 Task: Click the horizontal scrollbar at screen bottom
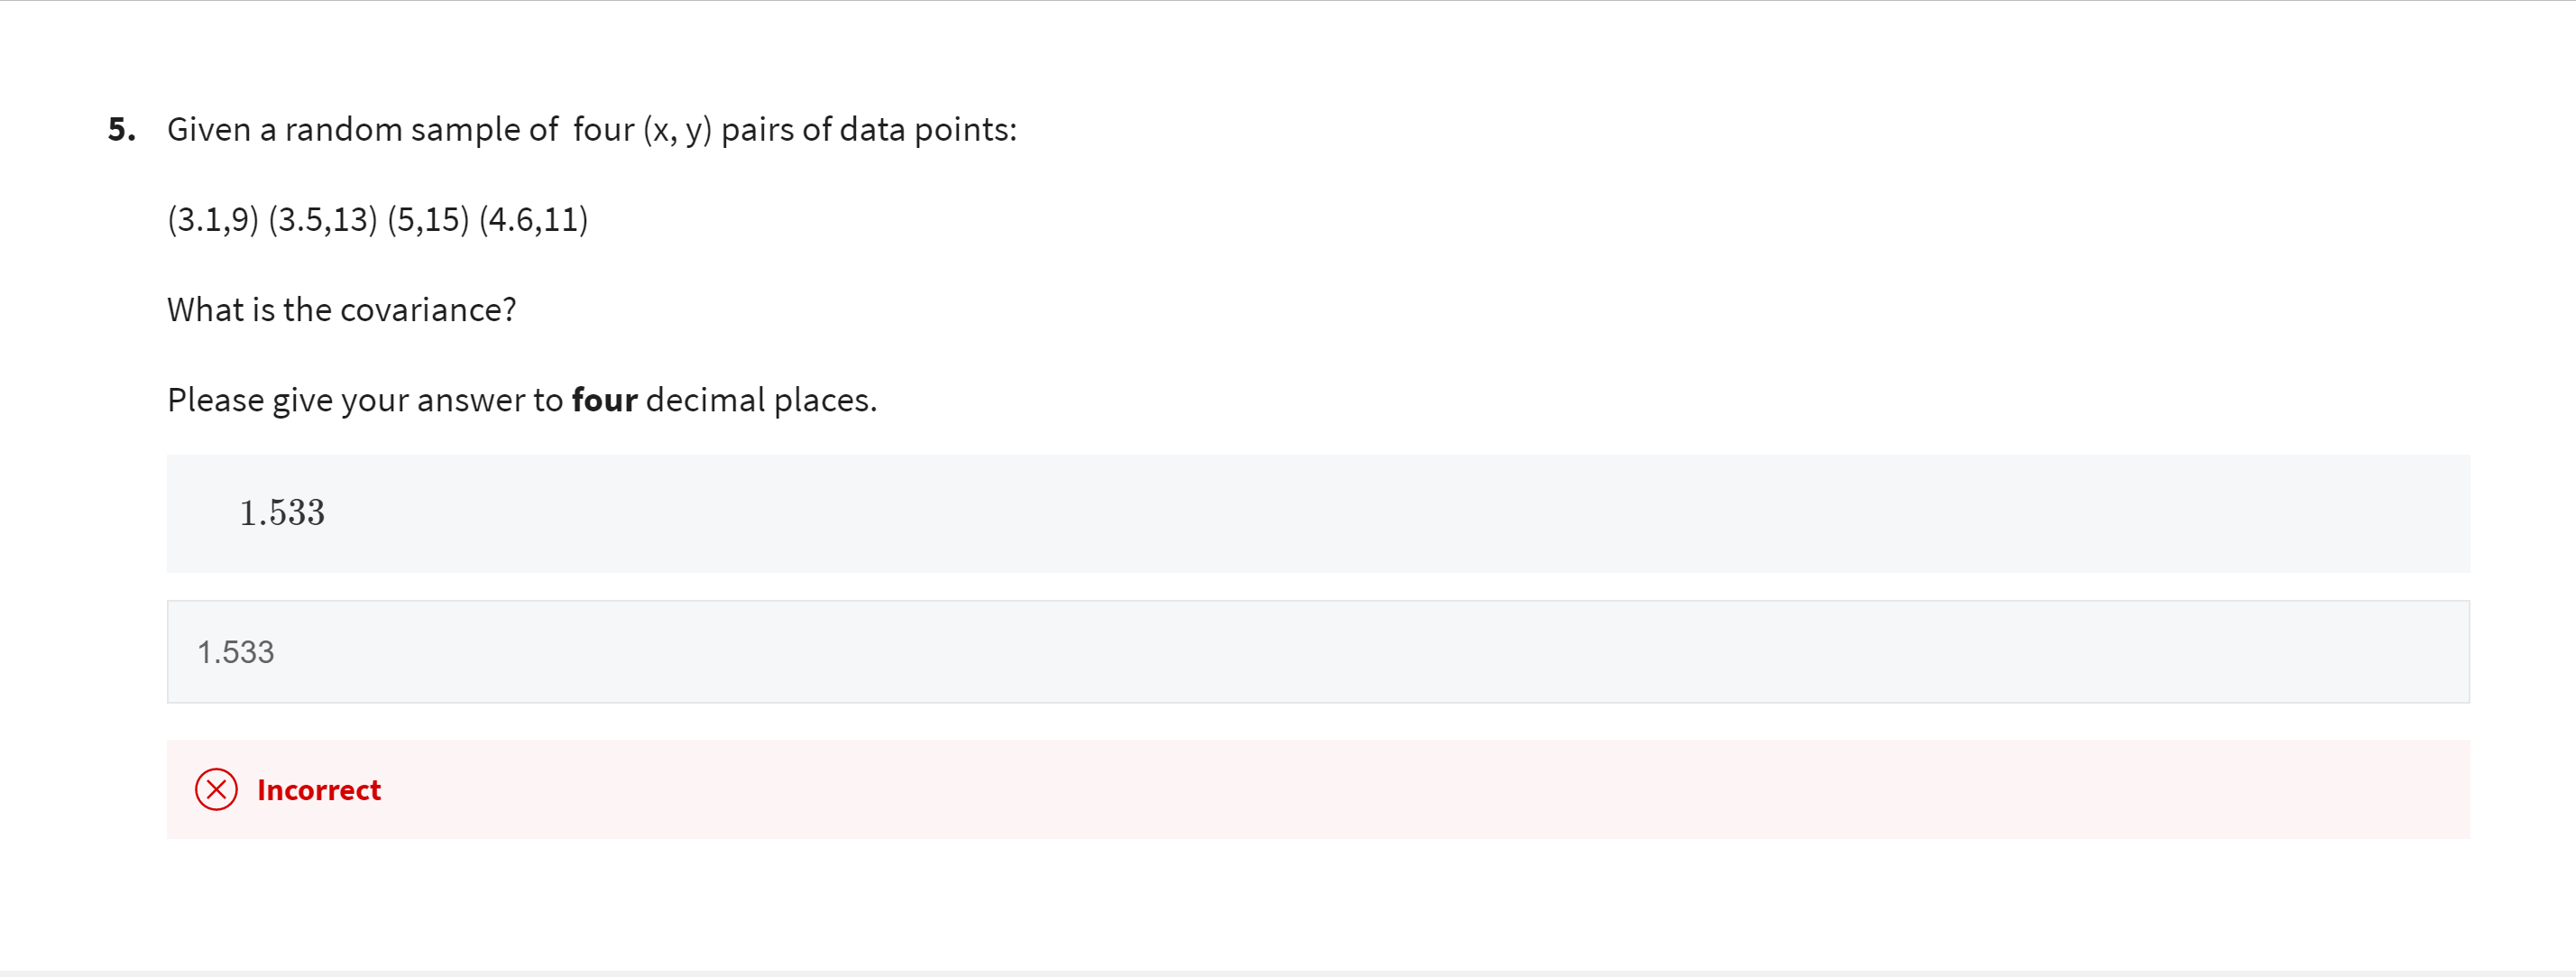1288,972
